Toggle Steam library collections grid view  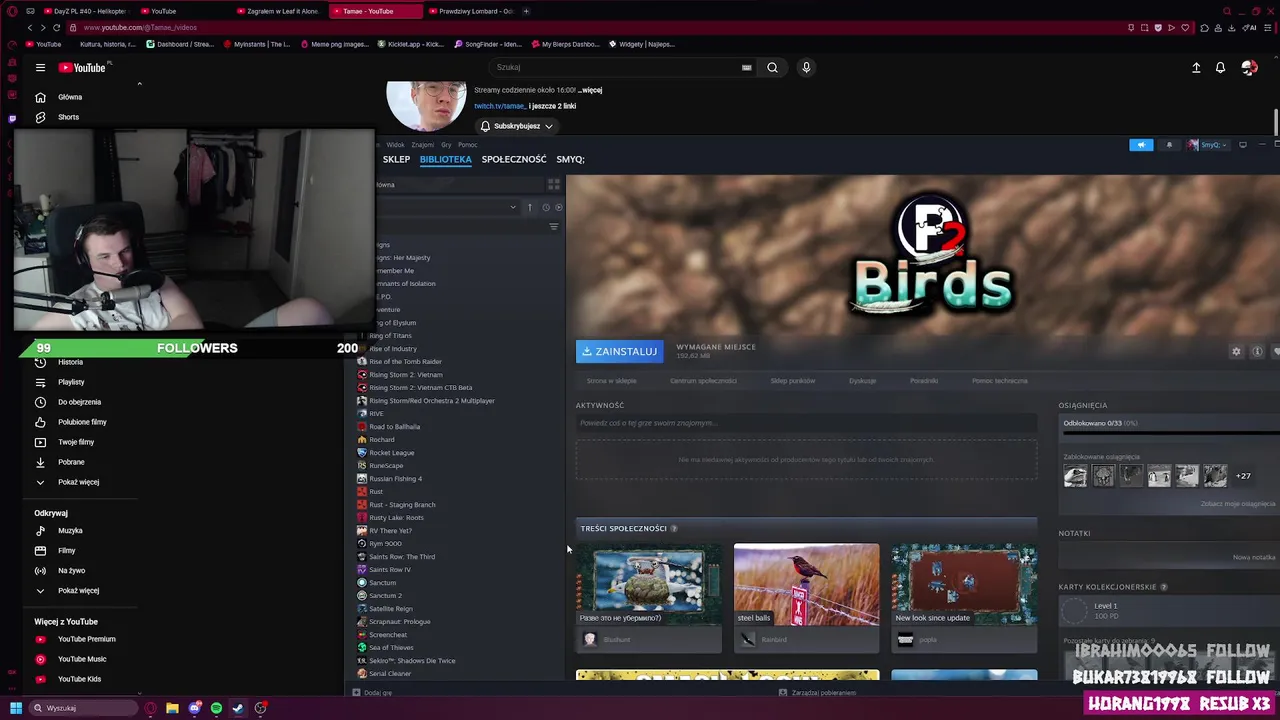click(553, 185)
